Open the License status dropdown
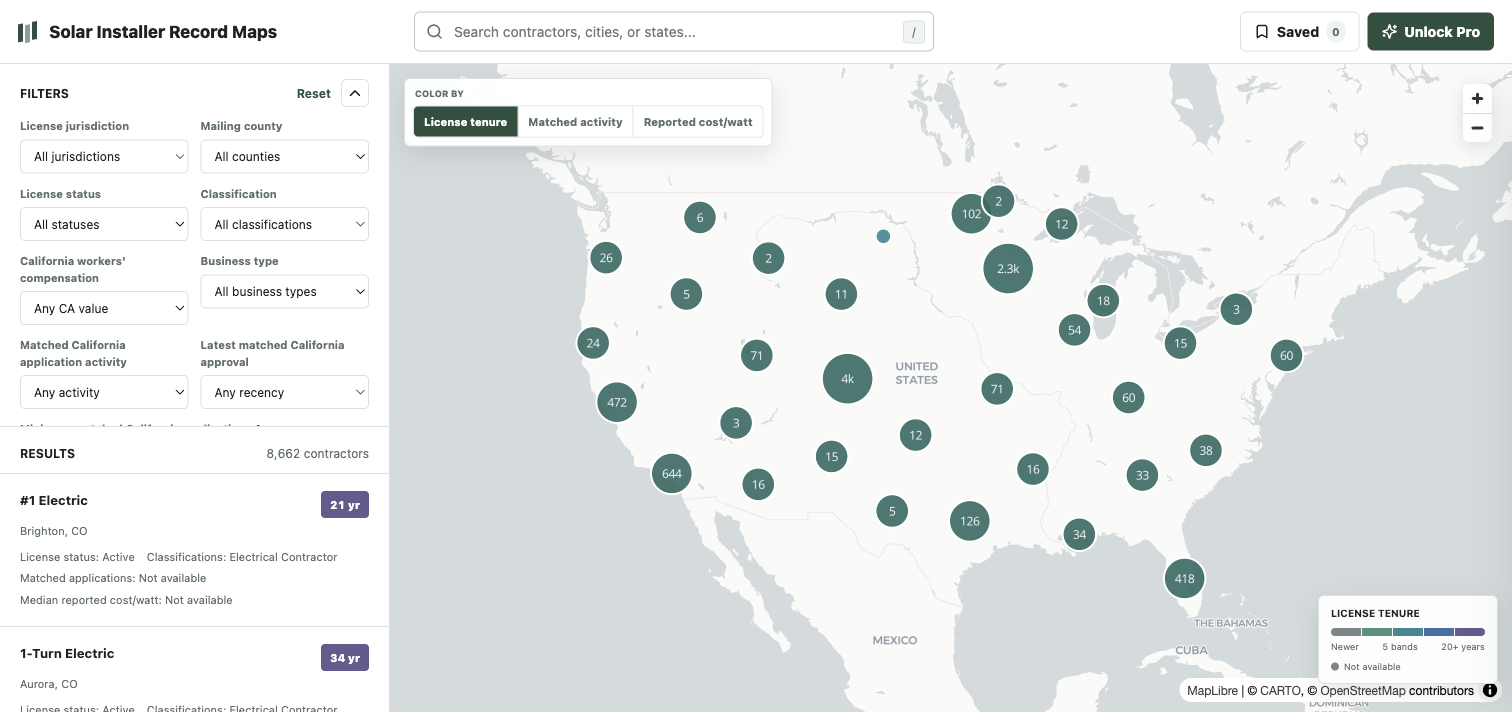The width and height of the screenshot is (1512, 712). [104, 225]
